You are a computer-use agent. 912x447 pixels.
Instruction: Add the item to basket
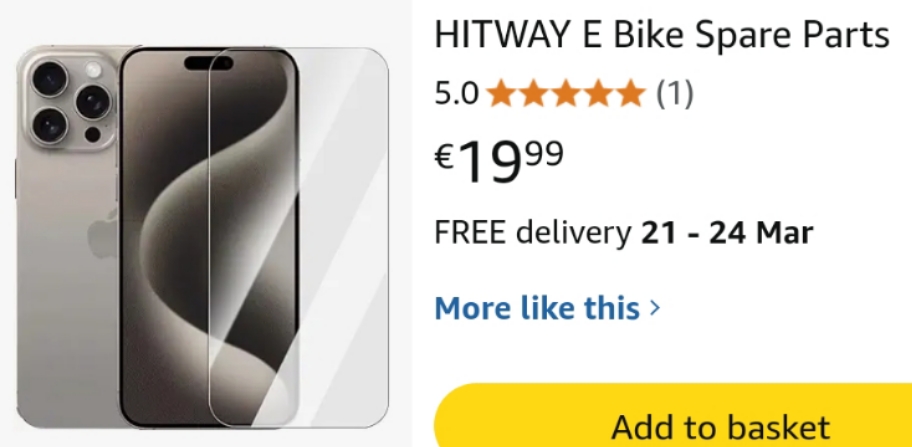[673, 415]
